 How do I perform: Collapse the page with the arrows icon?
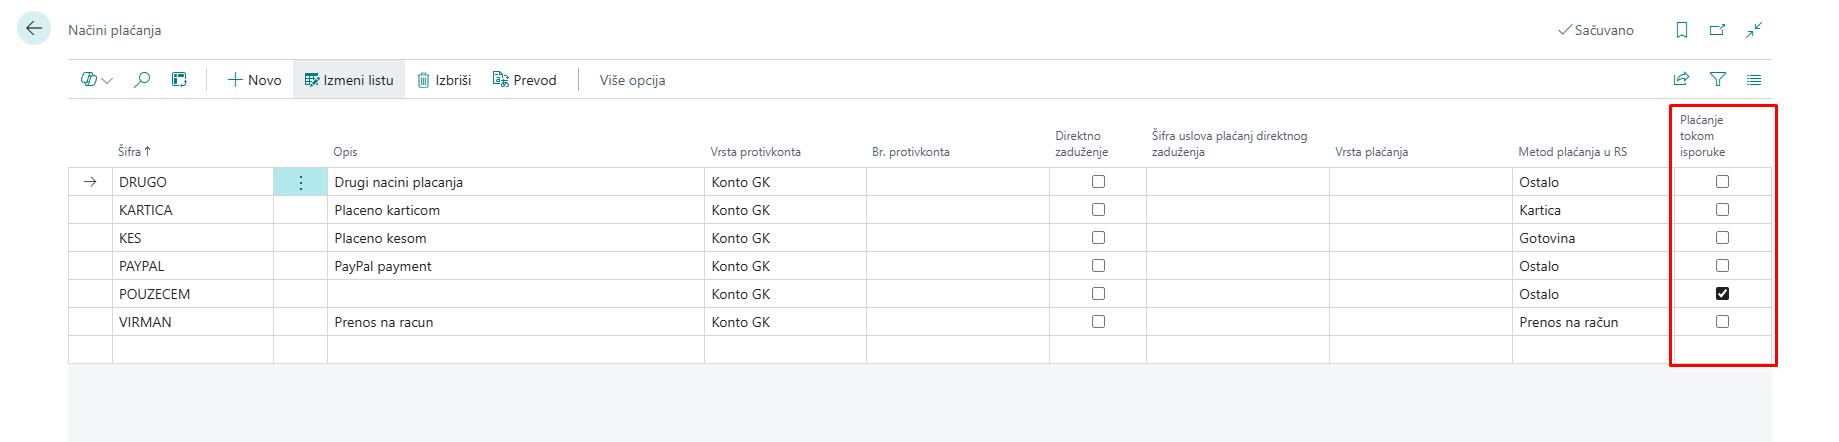tap(1754, 30)
